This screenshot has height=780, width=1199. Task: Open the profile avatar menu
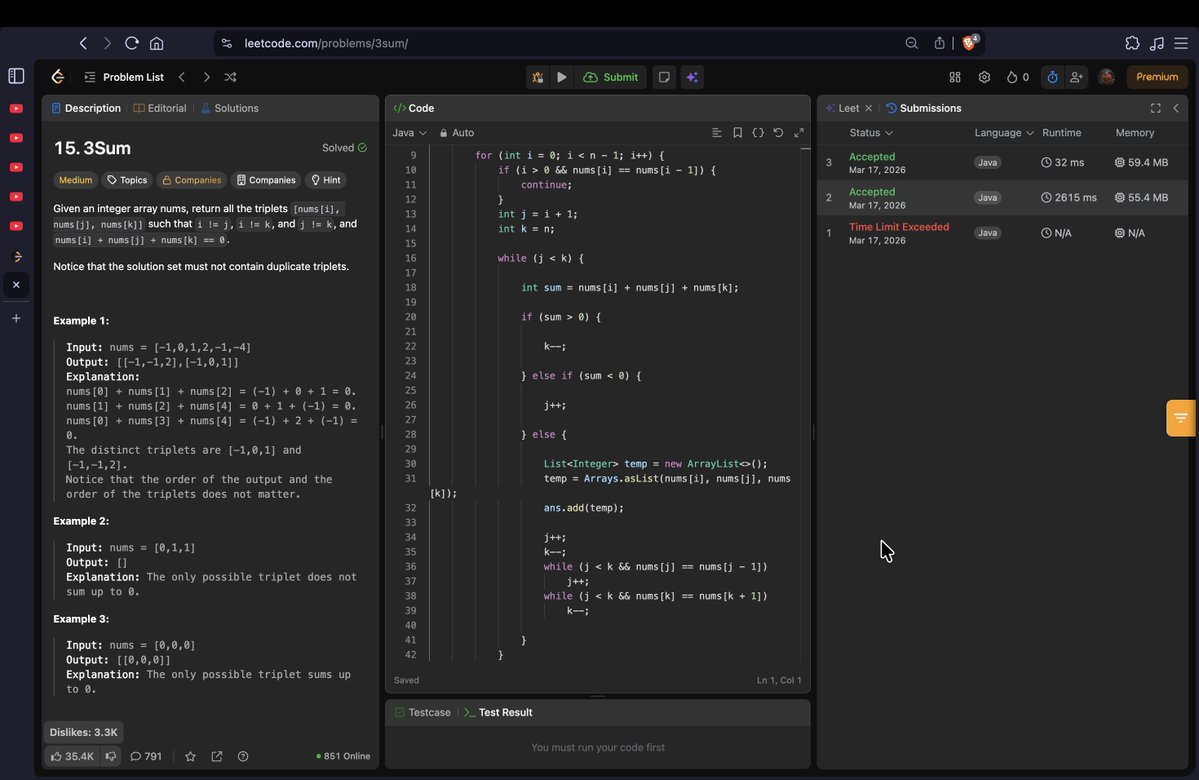pyautogui.click(x=1106, y=76)
